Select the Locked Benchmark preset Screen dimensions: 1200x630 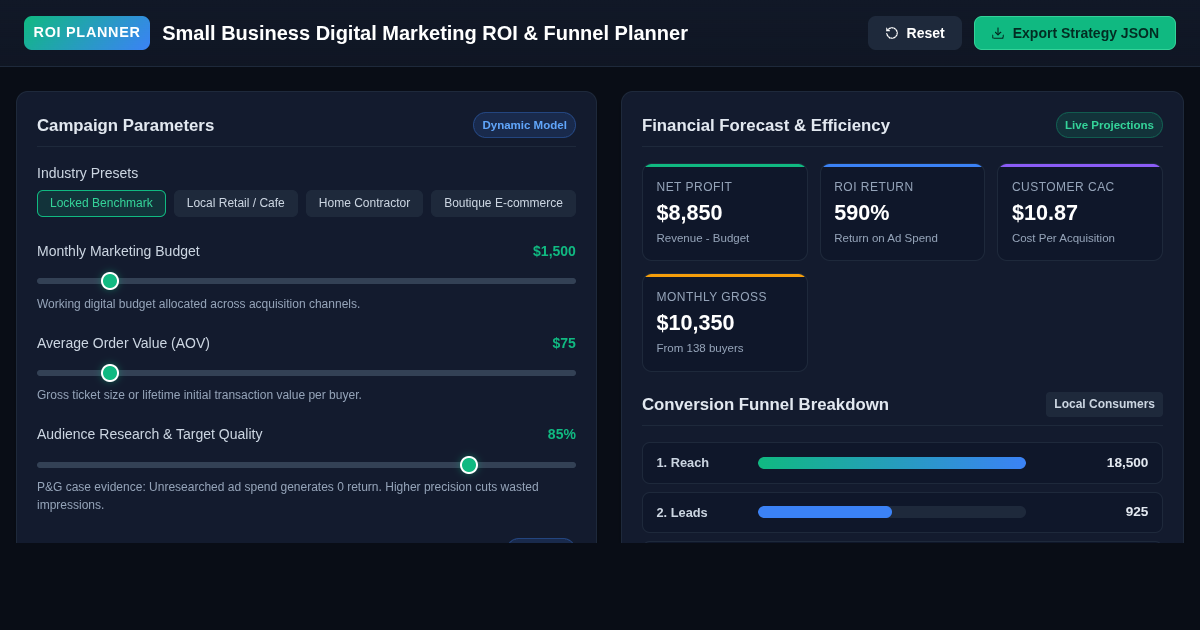point(101,203)
